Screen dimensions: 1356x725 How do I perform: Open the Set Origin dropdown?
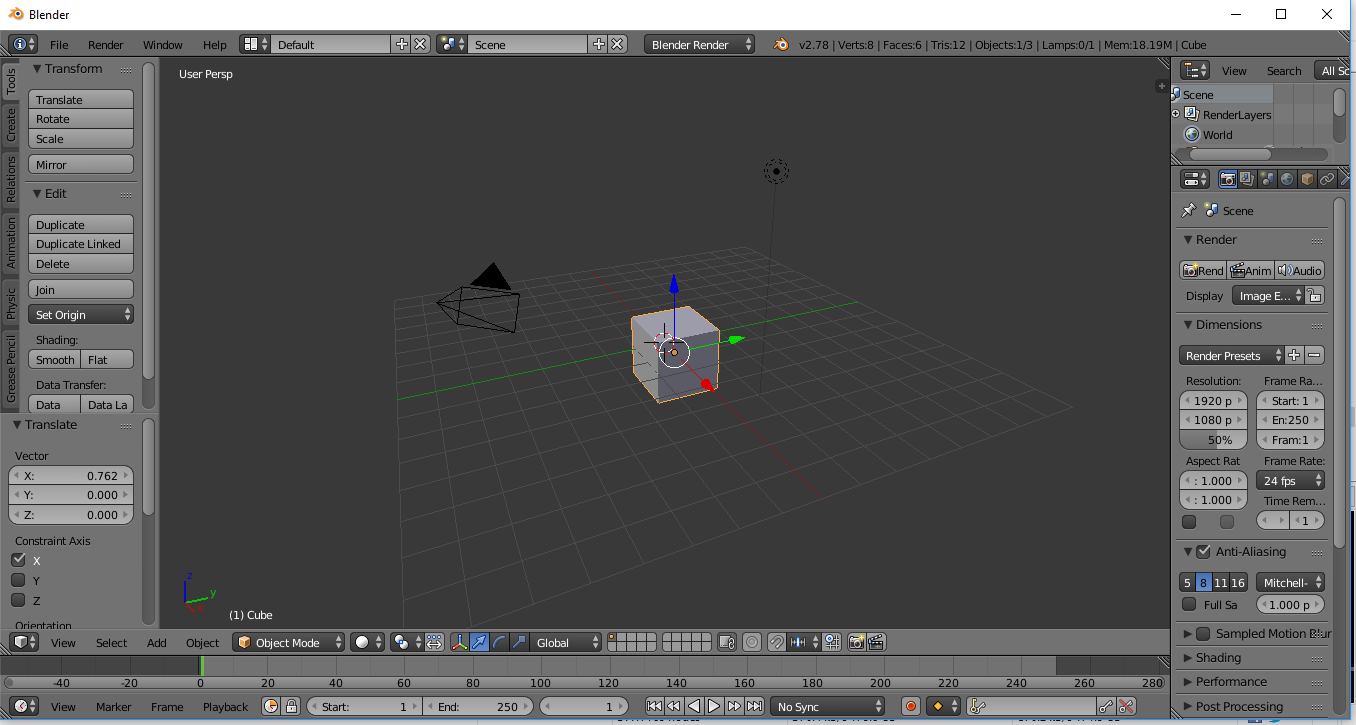[x=81, y=314]
